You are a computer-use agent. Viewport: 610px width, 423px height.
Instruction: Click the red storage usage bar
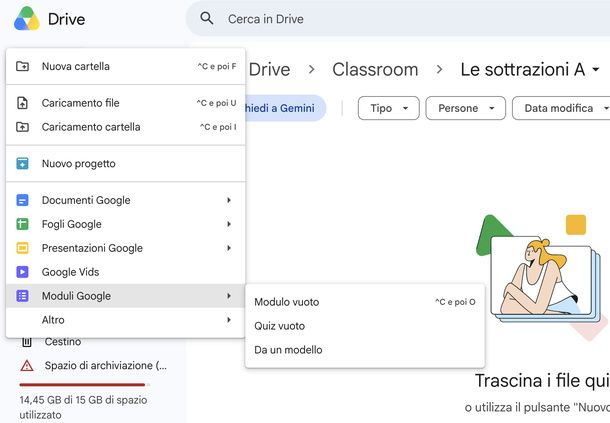[x=84, y=385]
